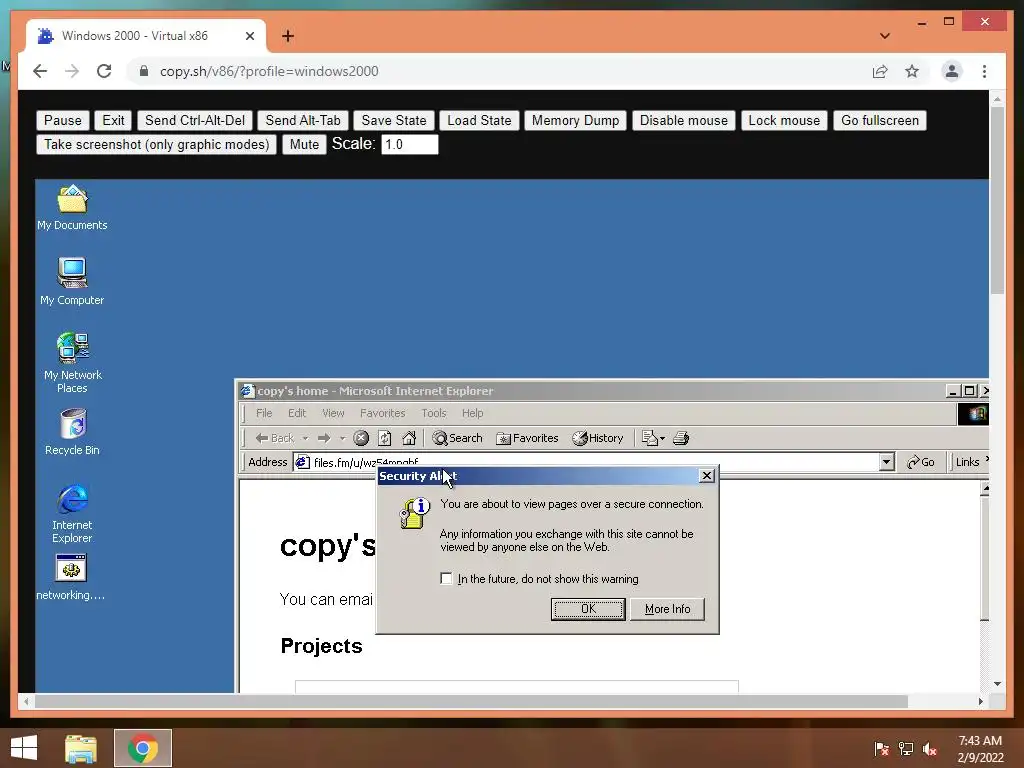Open Windows Start menu
The image size is (1024, 768).
pyautogui.click(x=24, y=748)
